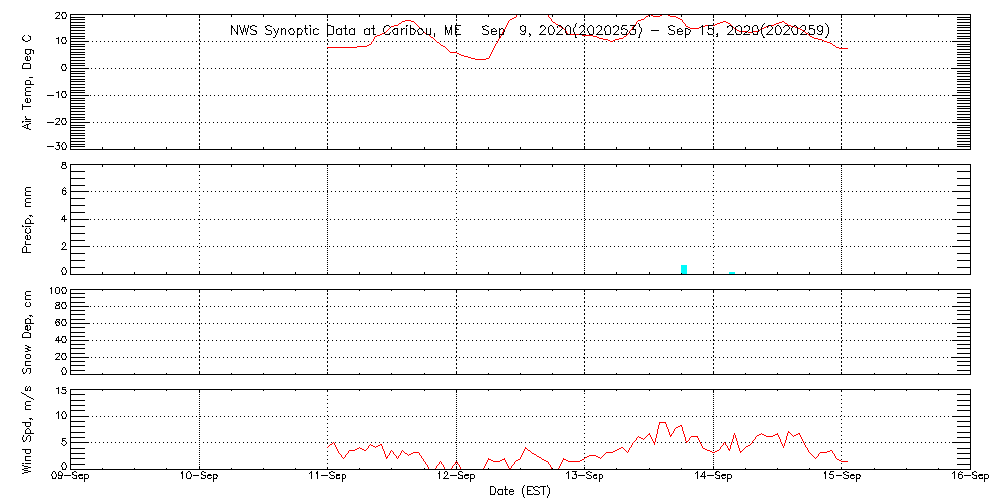Select the 100 tick on snow depth axis
The image size is (1000, 500).
pos(57,292)
